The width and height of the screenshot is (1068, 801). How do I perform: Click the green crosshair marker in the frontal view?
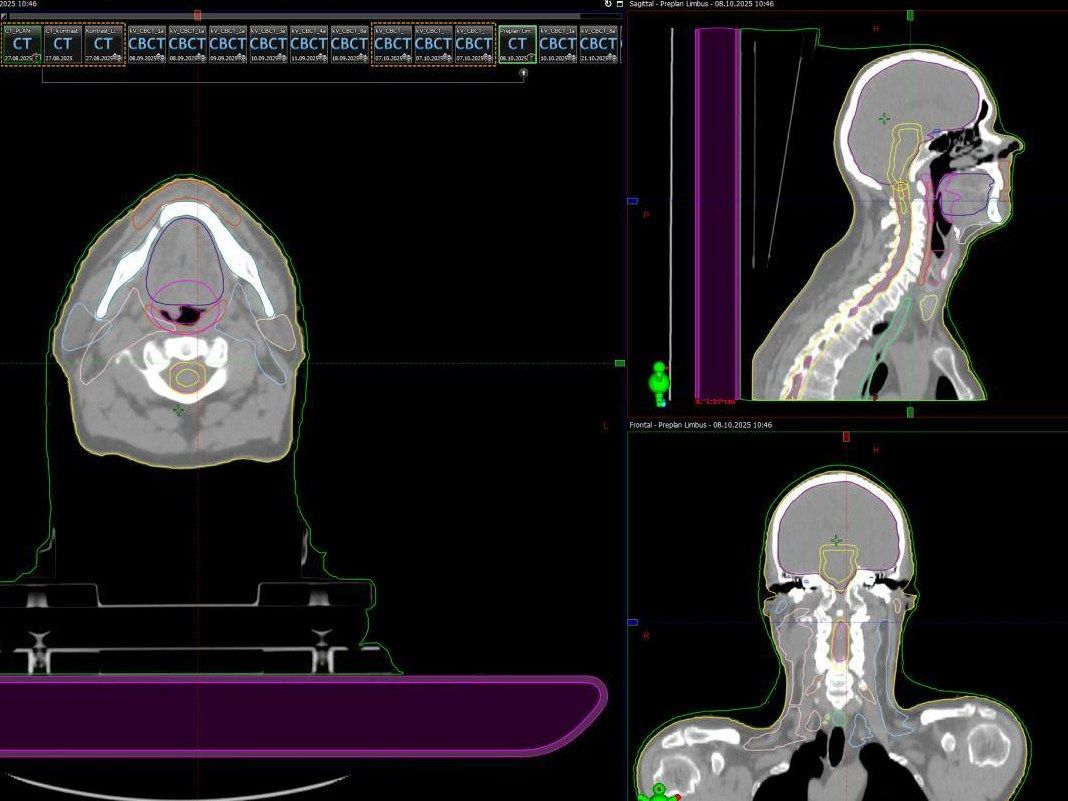[x=836, y=541]
